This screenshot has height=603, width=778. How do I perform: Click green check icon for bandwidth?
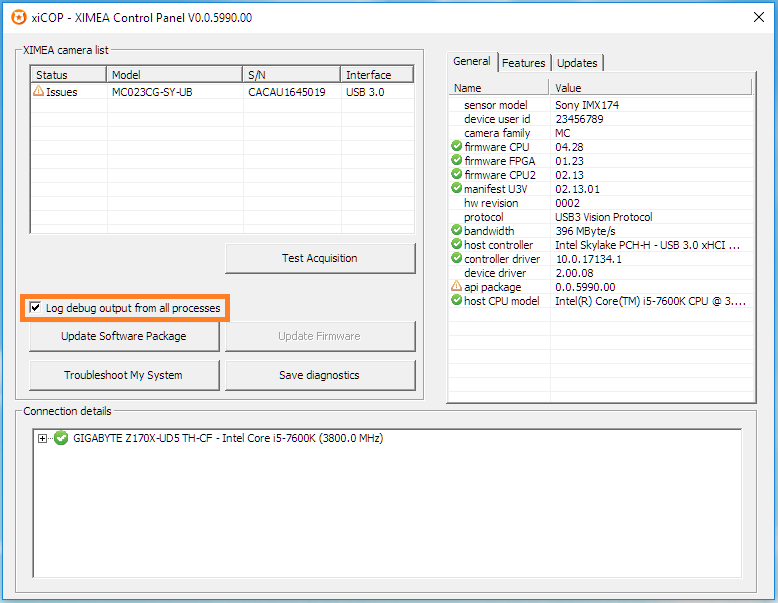coord(456,230)
